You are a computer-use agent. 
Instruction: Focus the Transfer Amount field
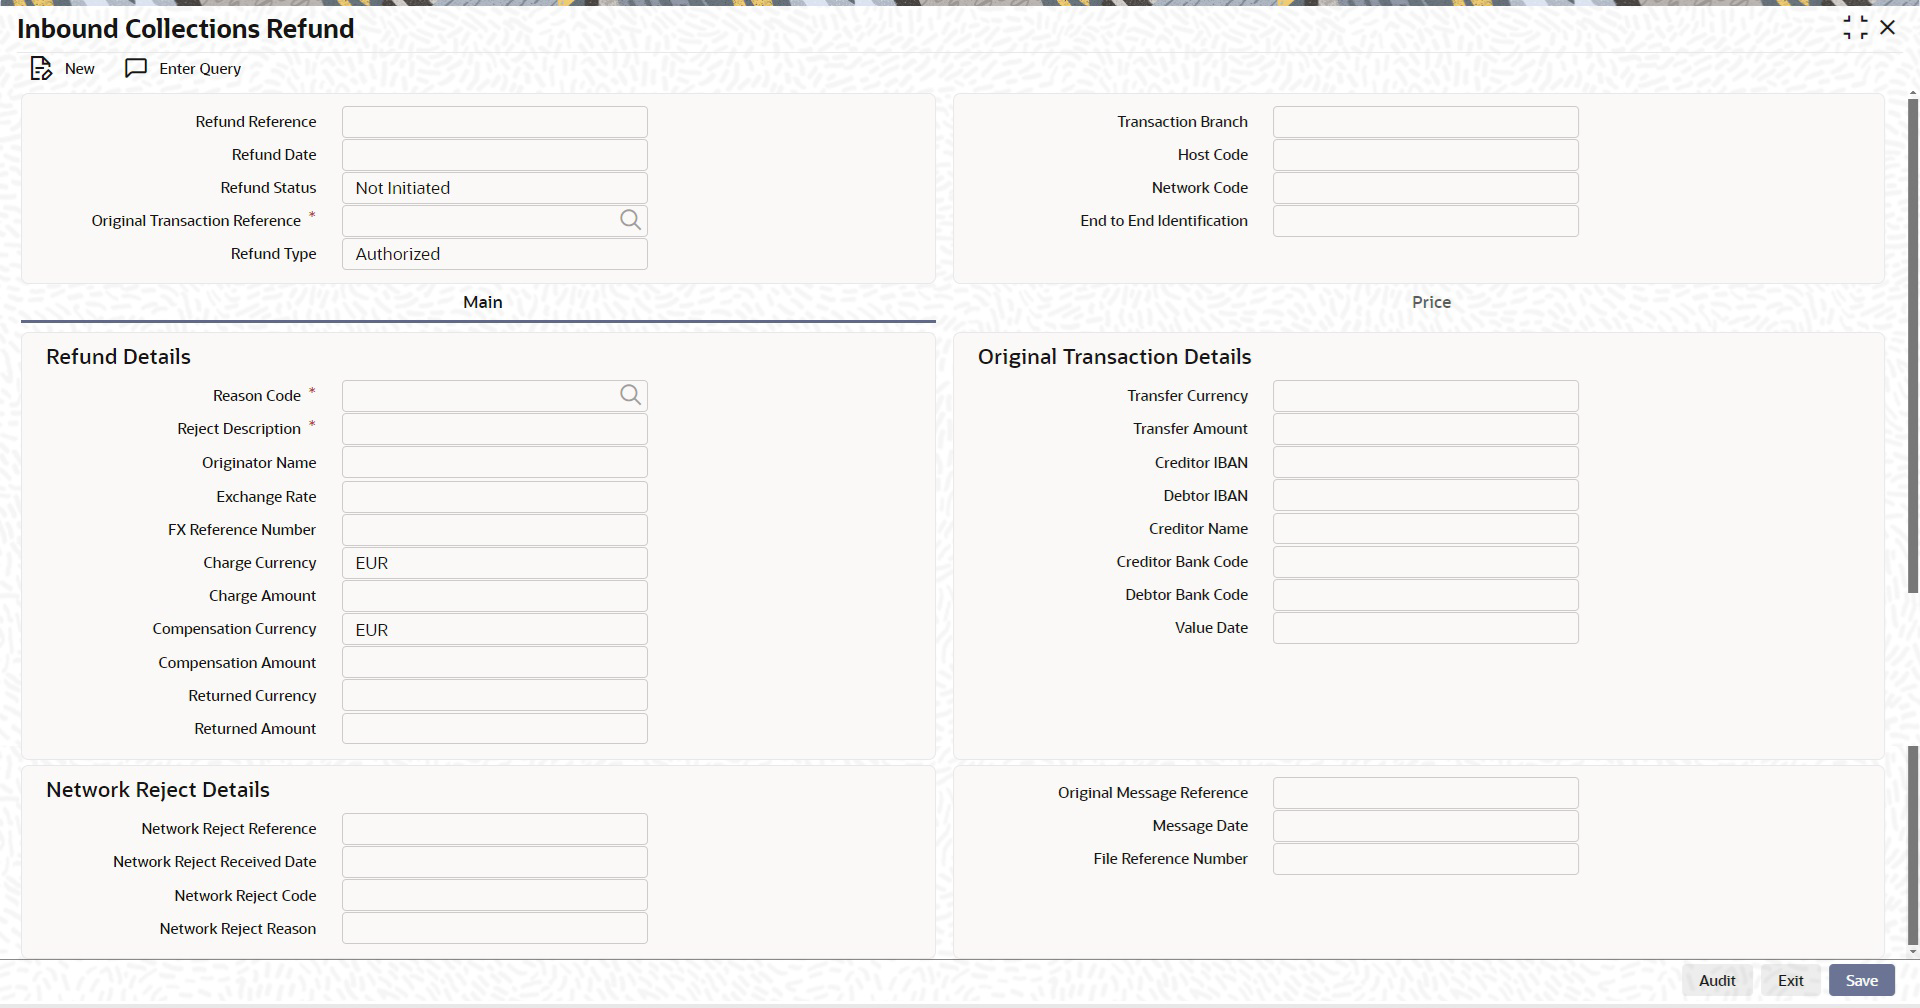click(1426, 429)
